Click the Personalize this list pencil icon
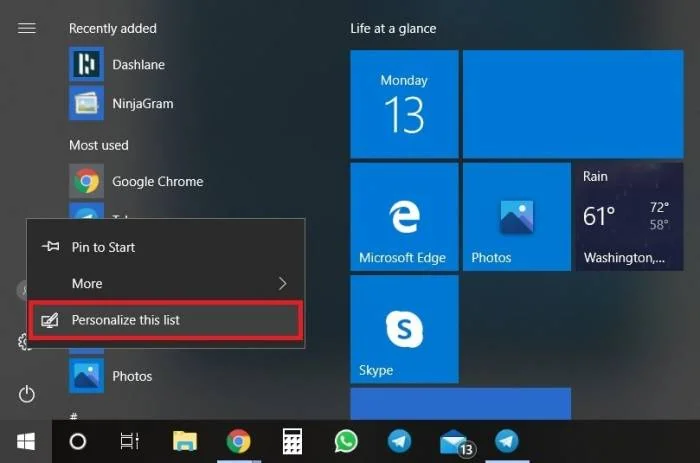Screen dimensions: 700x463 pos(50,320)
